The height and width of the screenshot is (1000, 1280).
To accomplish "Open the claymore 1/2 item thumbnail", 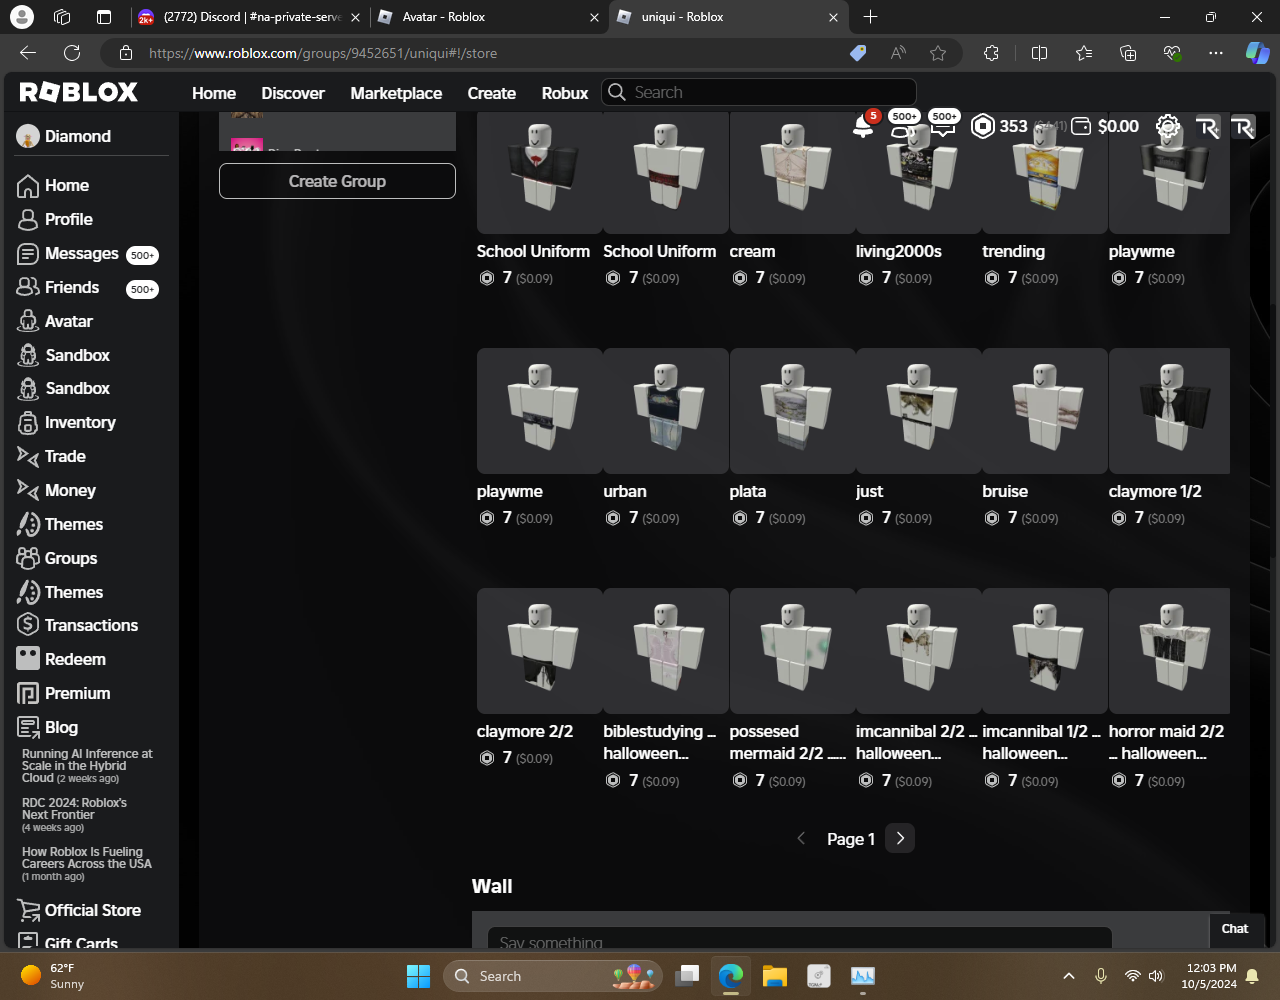I will pyautogui.click(x=1169, y=411).
